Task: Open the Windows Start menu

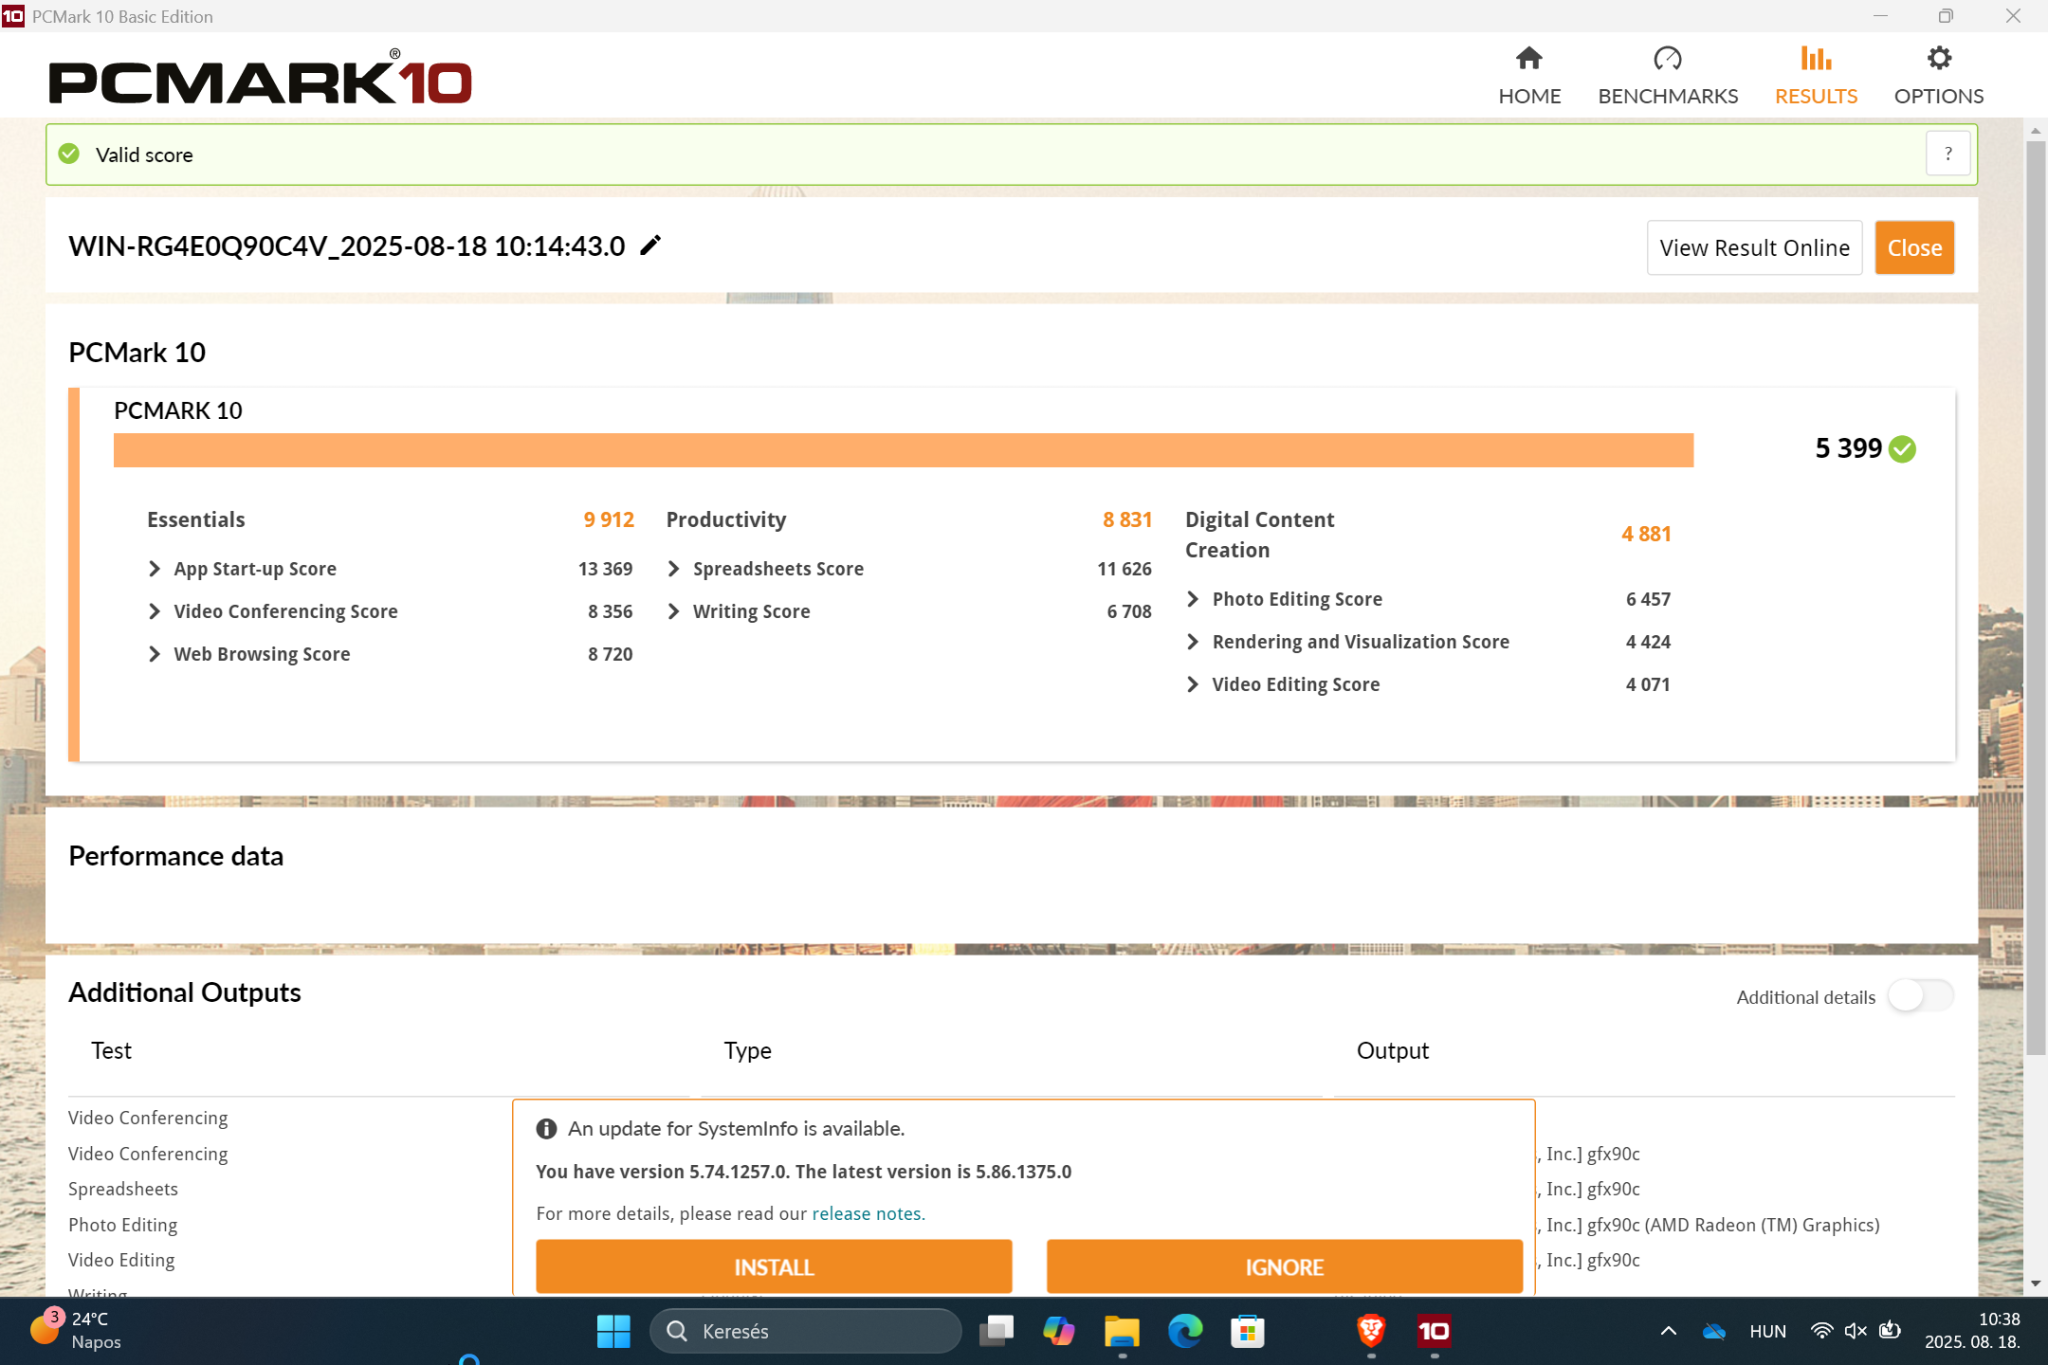Action: point(613,1331)
